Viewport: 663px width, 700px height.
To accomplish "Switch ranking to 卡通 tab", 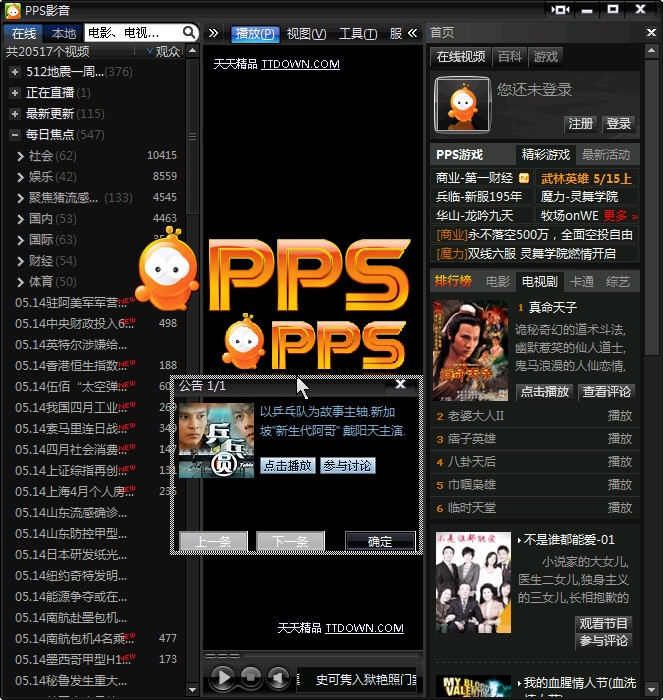I will click(x=582, y=281).
